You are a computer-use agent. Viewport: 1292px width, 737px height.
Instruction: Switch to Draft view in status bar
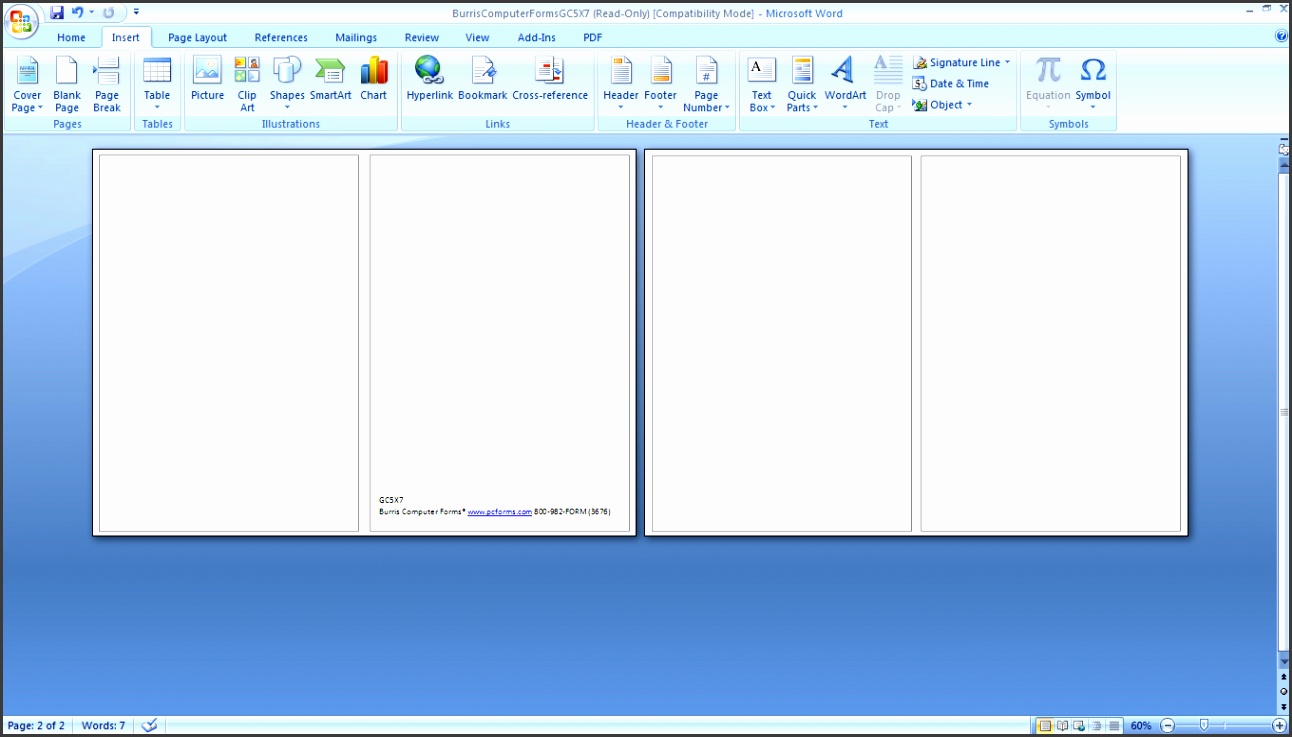(1114, 725)
